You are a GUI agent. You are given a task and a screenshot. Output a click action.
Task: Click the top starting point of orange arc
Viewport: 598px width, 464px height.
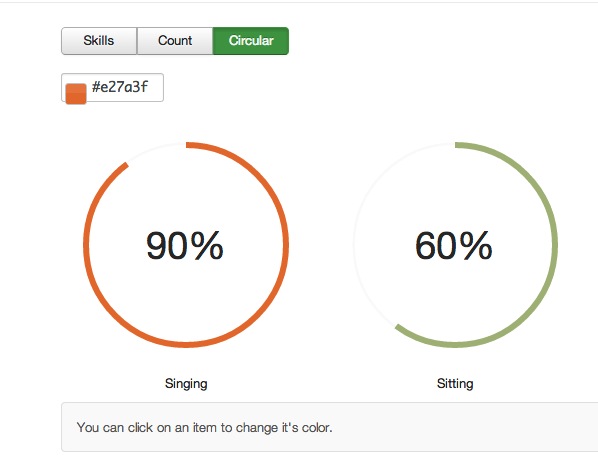pos(188,145)
